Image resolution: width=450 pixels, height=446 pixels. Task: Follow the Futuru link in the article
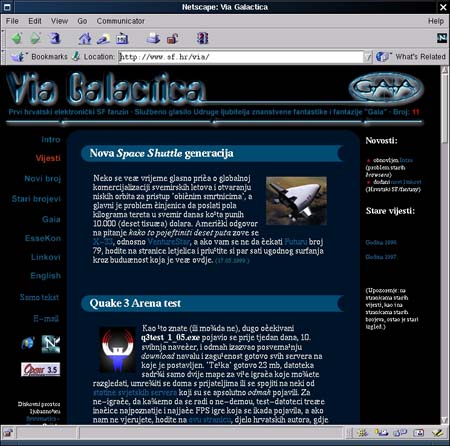click(295, 242)
